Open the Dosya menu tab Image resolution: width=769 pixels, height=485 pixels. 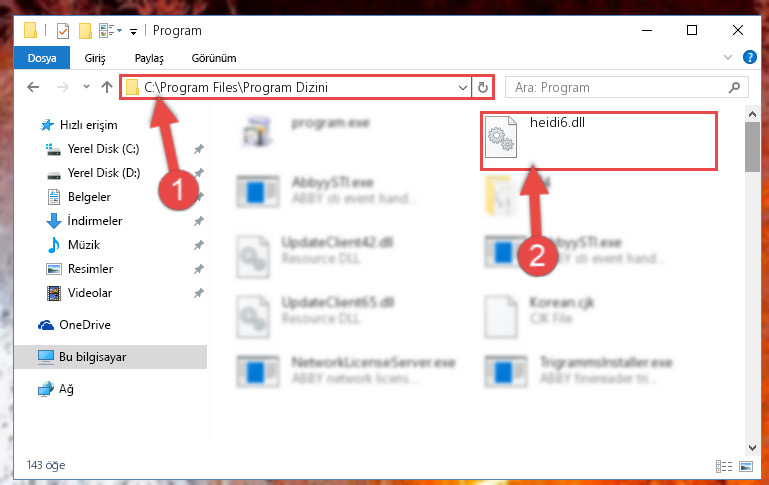(42, 58)
